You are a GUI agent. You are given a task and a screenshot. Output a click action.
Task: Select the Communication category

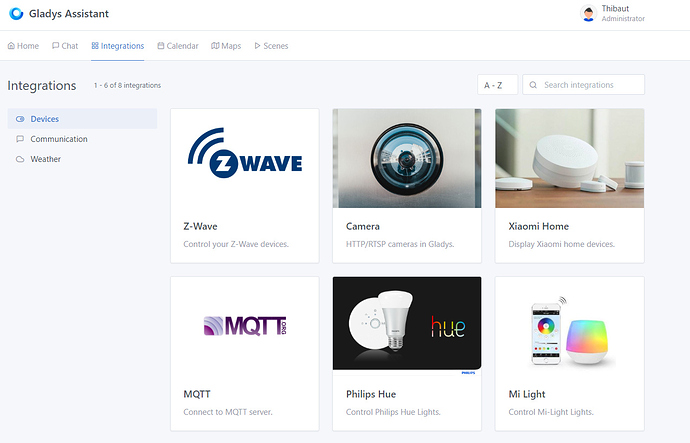point(82,139)
